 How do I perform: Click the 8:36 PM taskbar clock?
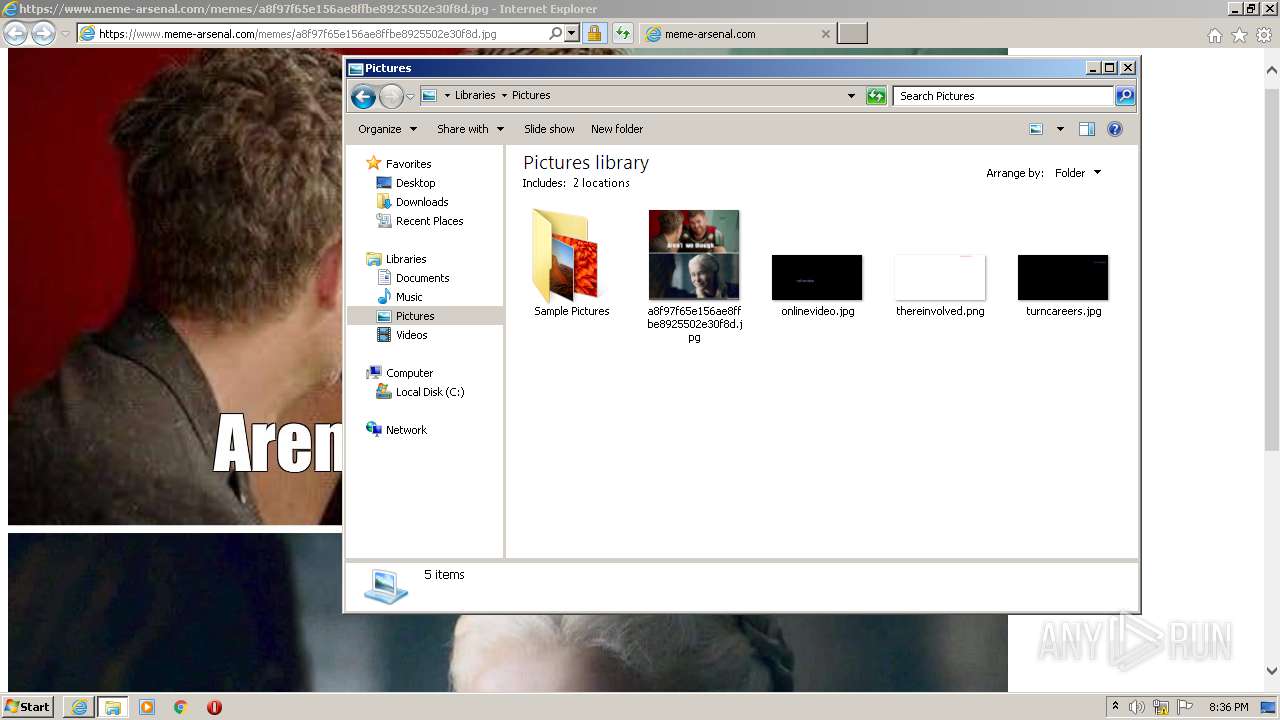click(1229, 707)
